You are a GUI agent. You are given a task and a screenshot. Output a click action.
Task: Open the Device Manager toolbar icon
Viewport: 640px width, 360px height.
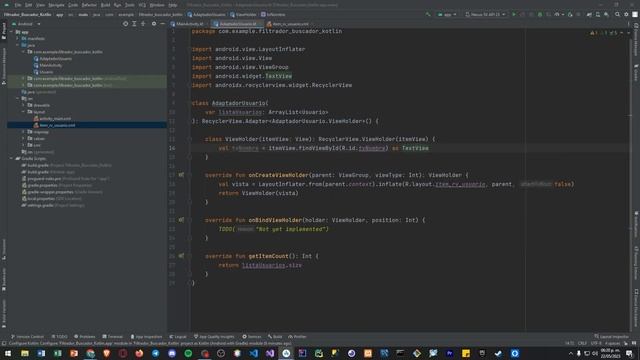click(598, 14)
